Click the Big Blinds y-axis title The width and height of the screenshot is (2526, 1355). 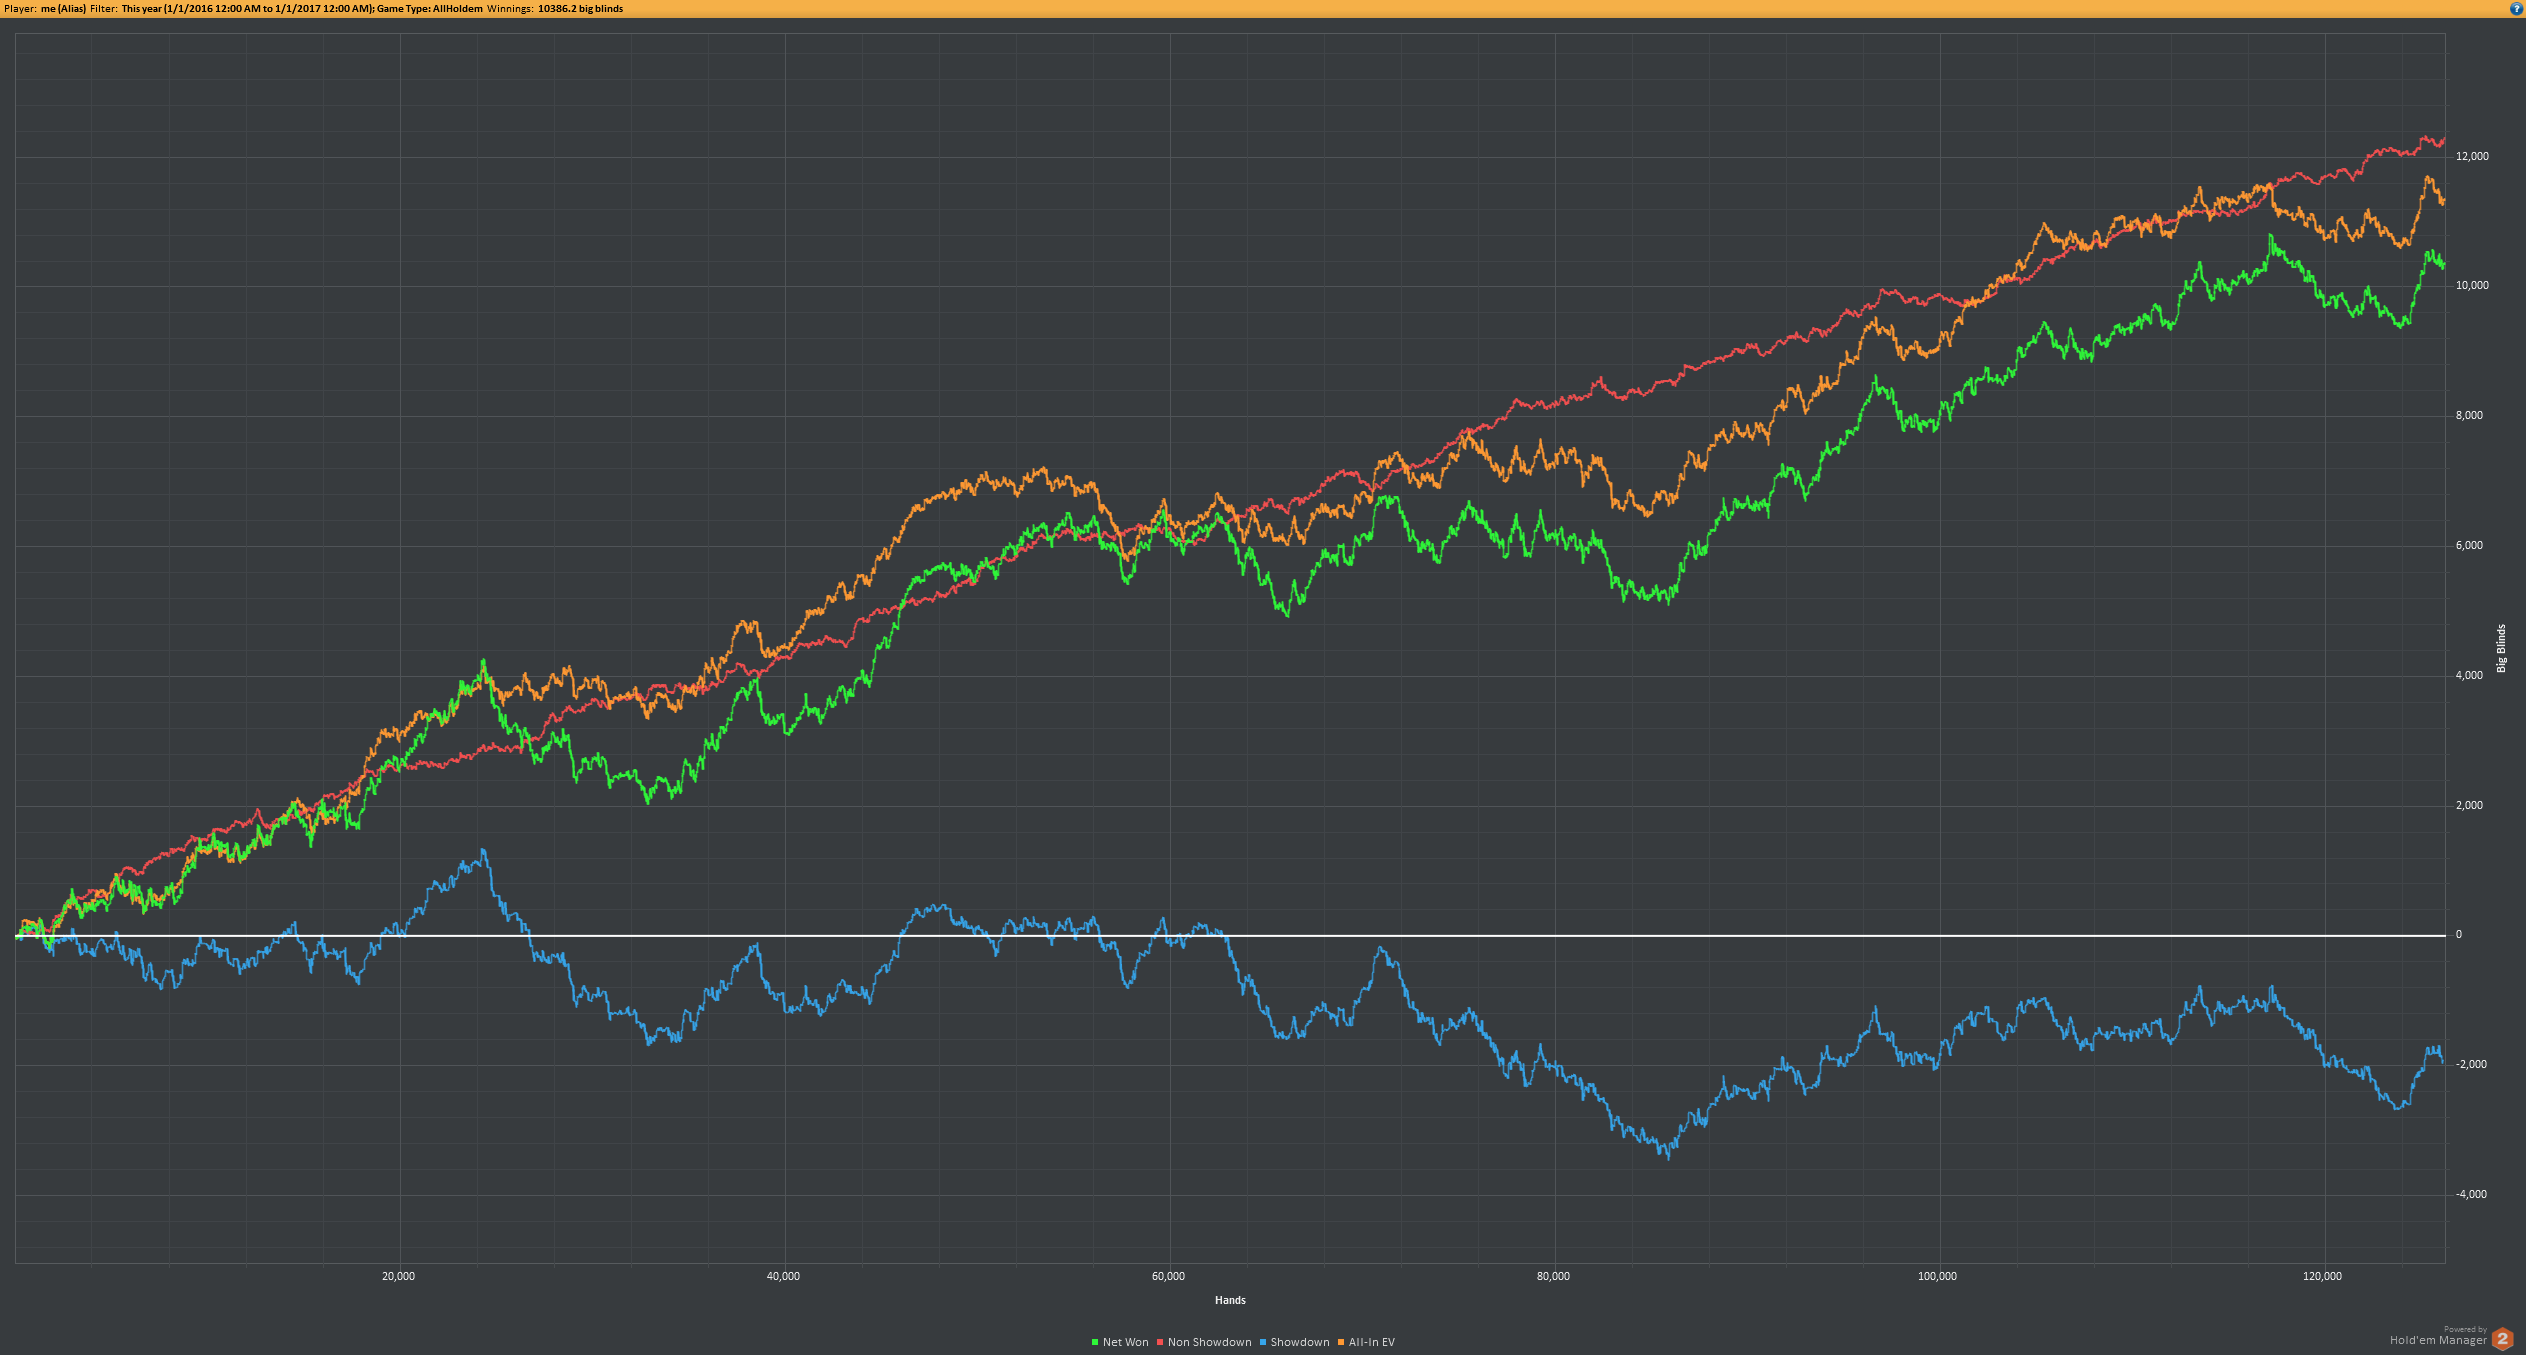click(x=2501, y=648)
